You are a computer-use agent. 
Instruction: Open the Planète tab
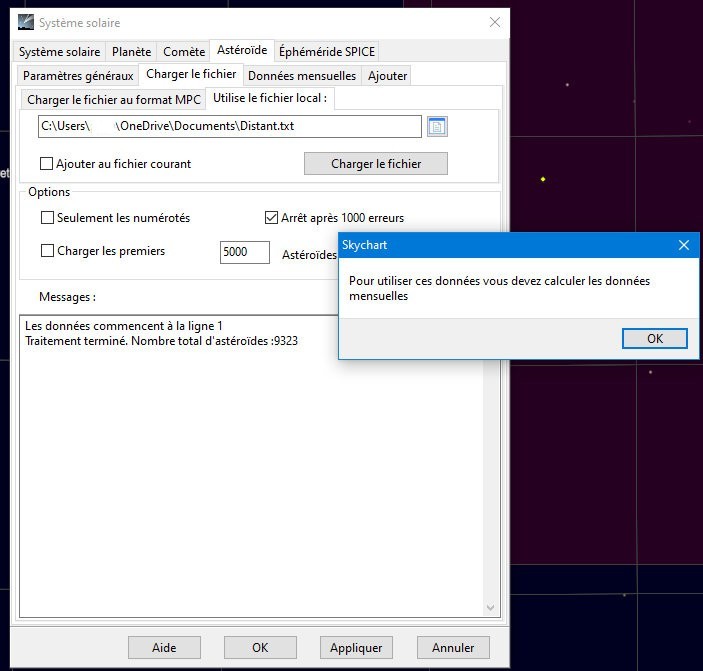(131, 52)
